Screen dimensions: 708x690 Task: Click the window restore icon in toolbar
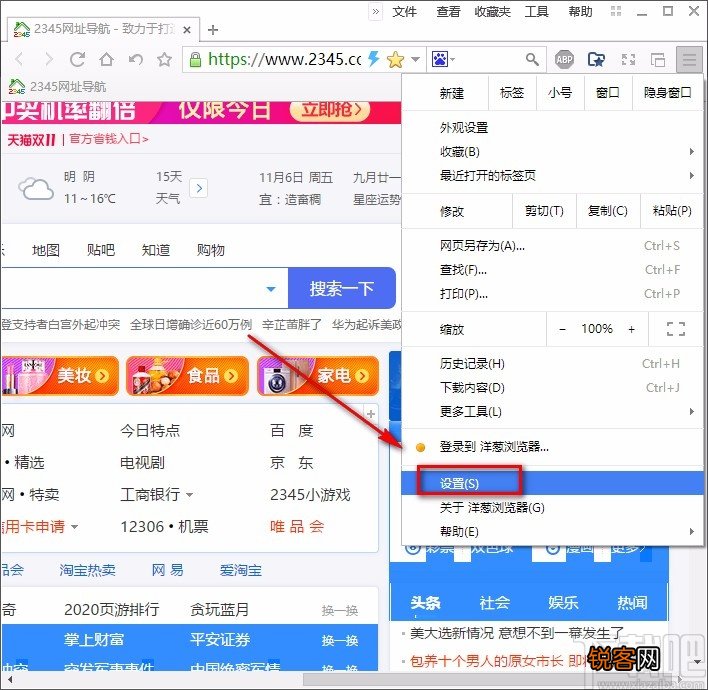click(658, 59)
